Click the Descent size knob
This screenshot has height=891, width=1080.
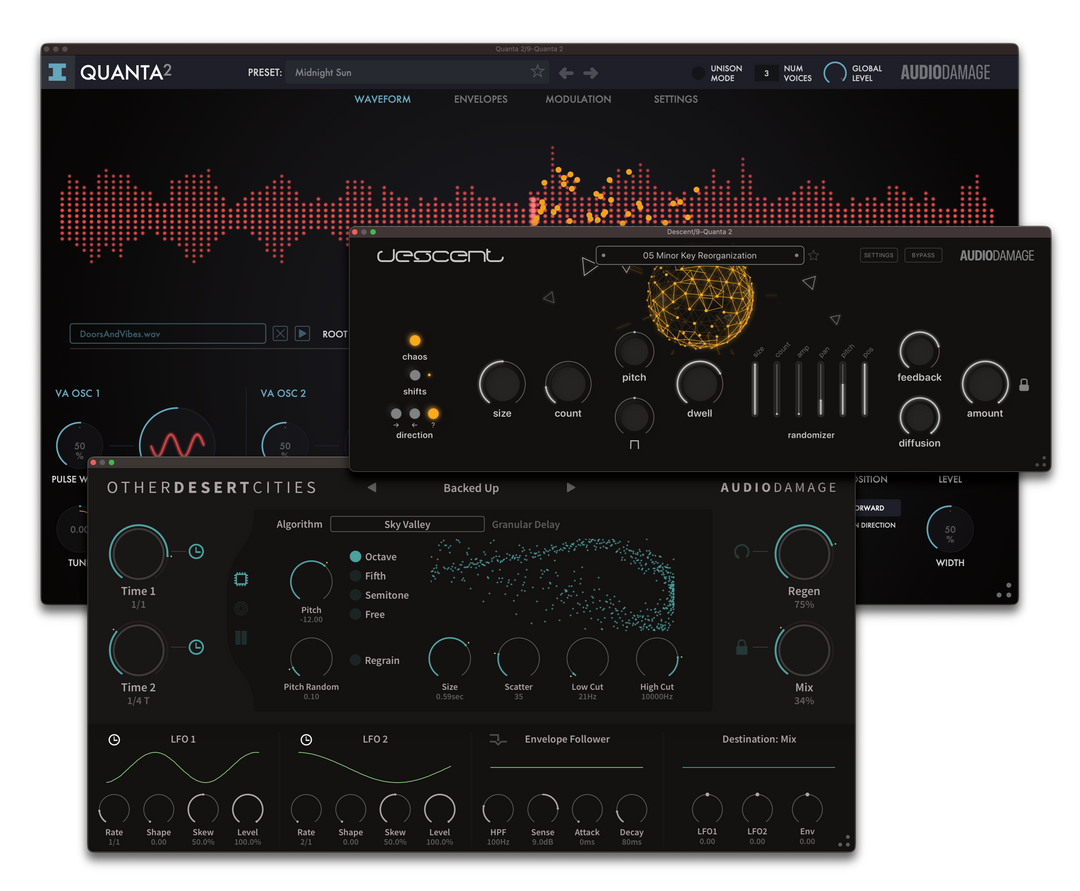tap(502, 384)
